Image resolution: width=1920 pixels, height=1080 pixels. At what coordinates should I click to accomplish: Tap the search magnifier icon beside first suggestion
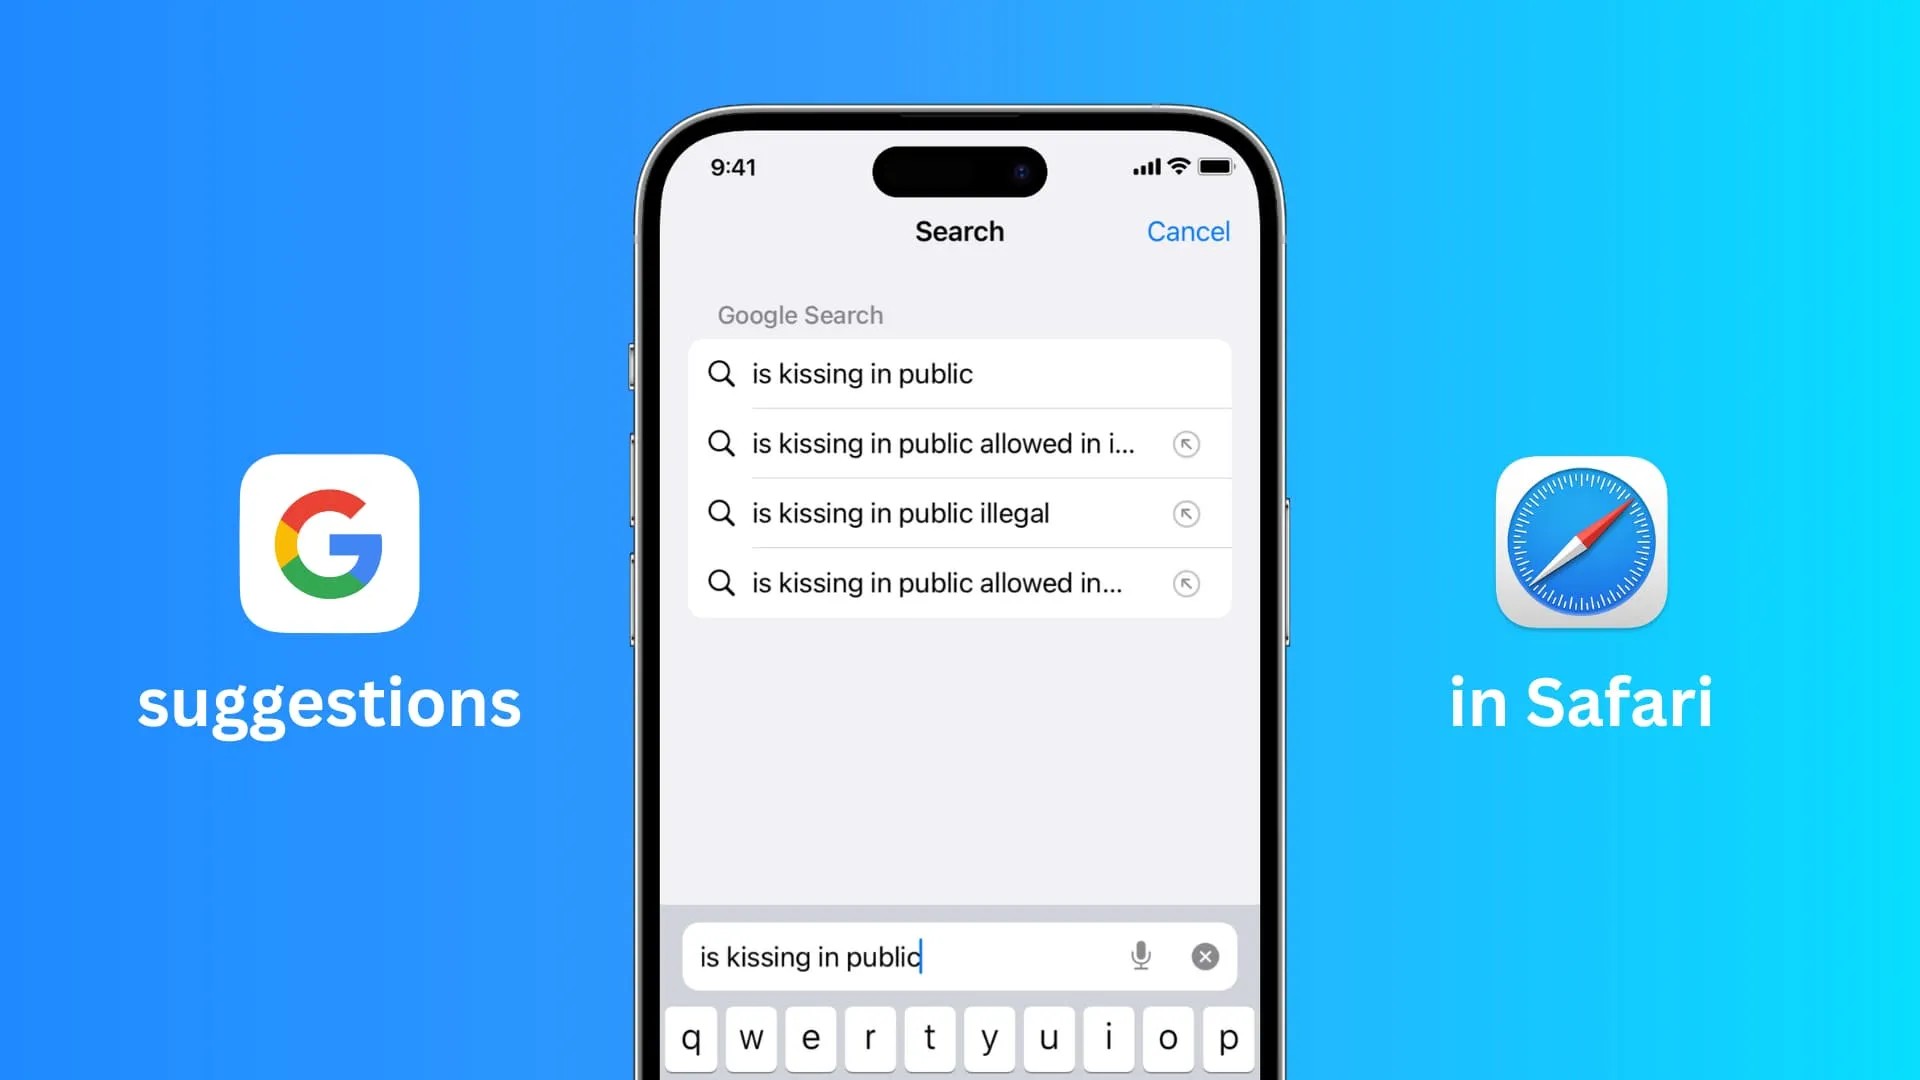(x=723, y=373)
